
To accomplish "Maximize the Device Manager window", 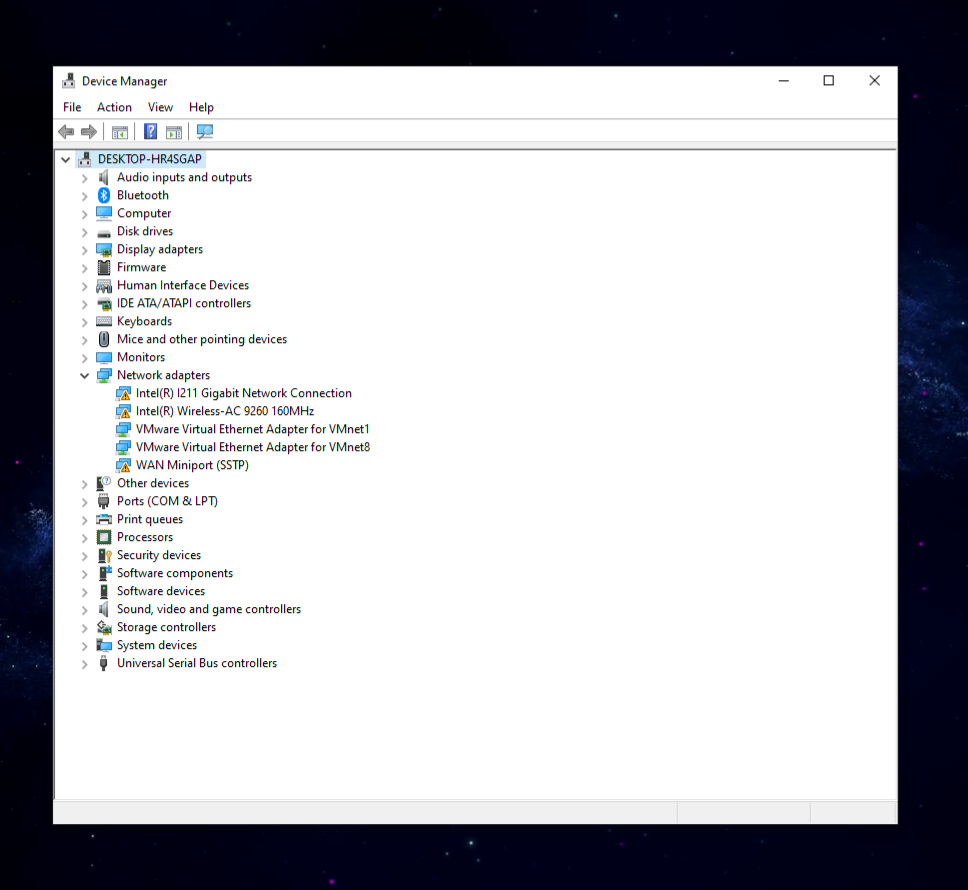I will (x=828, y=81).
